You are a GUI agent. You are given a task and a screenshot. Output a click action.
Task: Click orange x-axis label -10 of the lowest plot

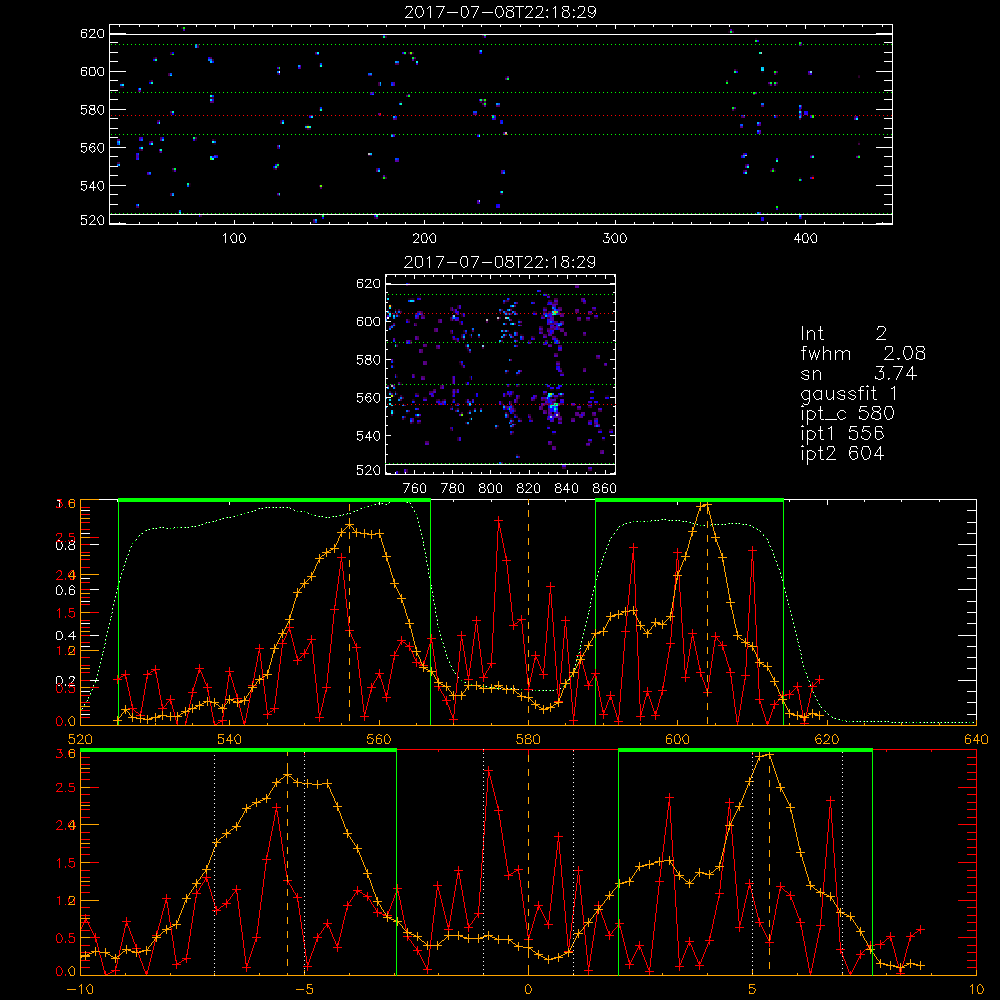(x=80, y=989)
